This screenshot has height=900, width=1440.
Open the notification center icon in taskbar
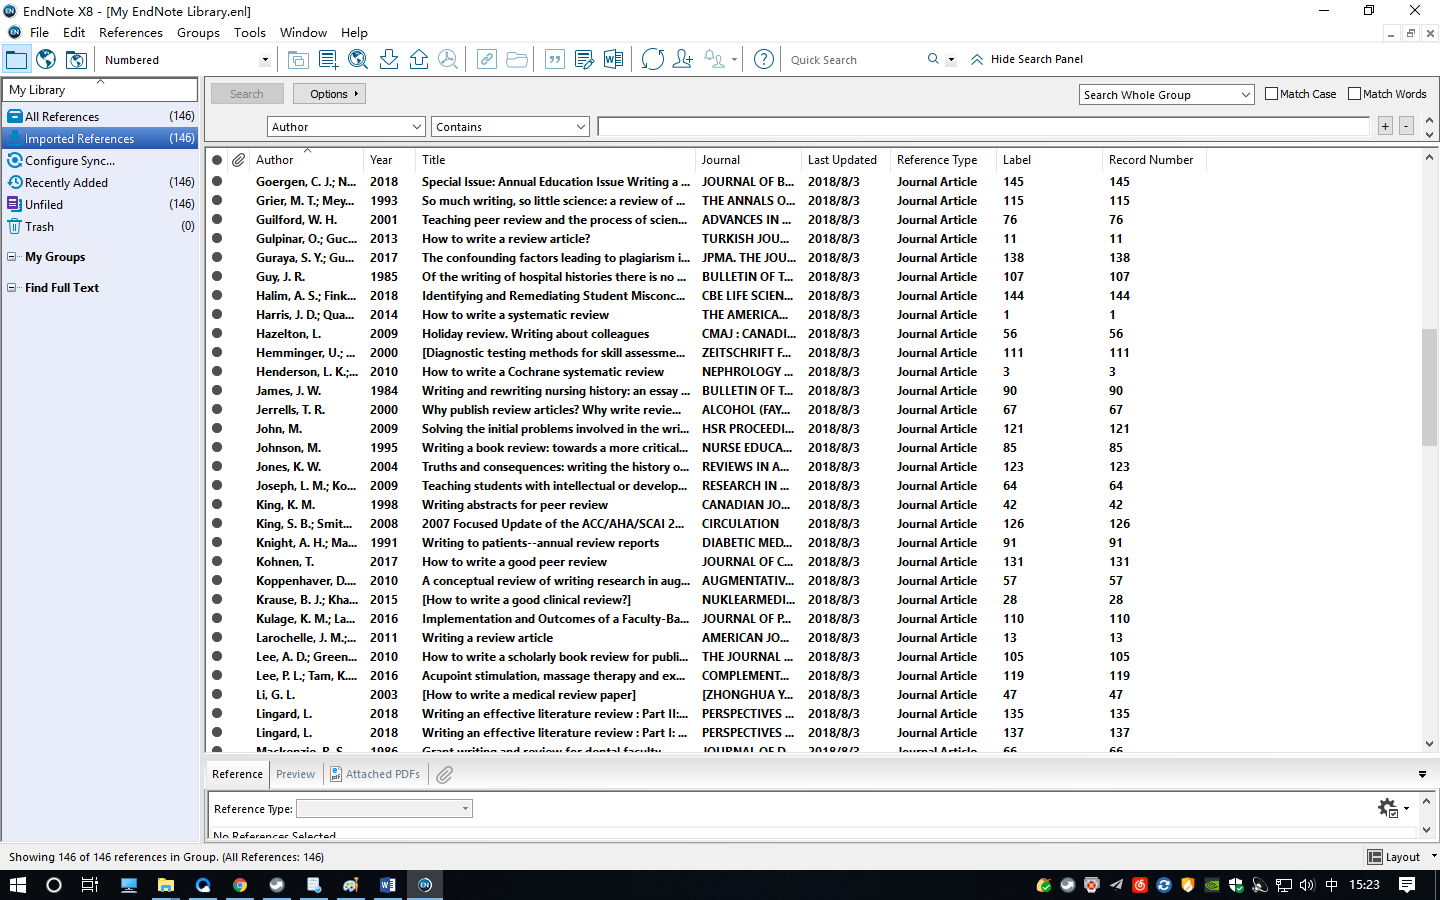[1407, 885]
